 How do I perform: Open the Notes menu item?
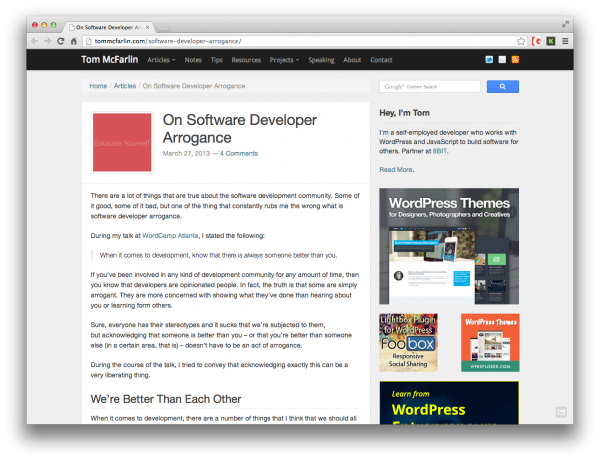tap(193, 60)
